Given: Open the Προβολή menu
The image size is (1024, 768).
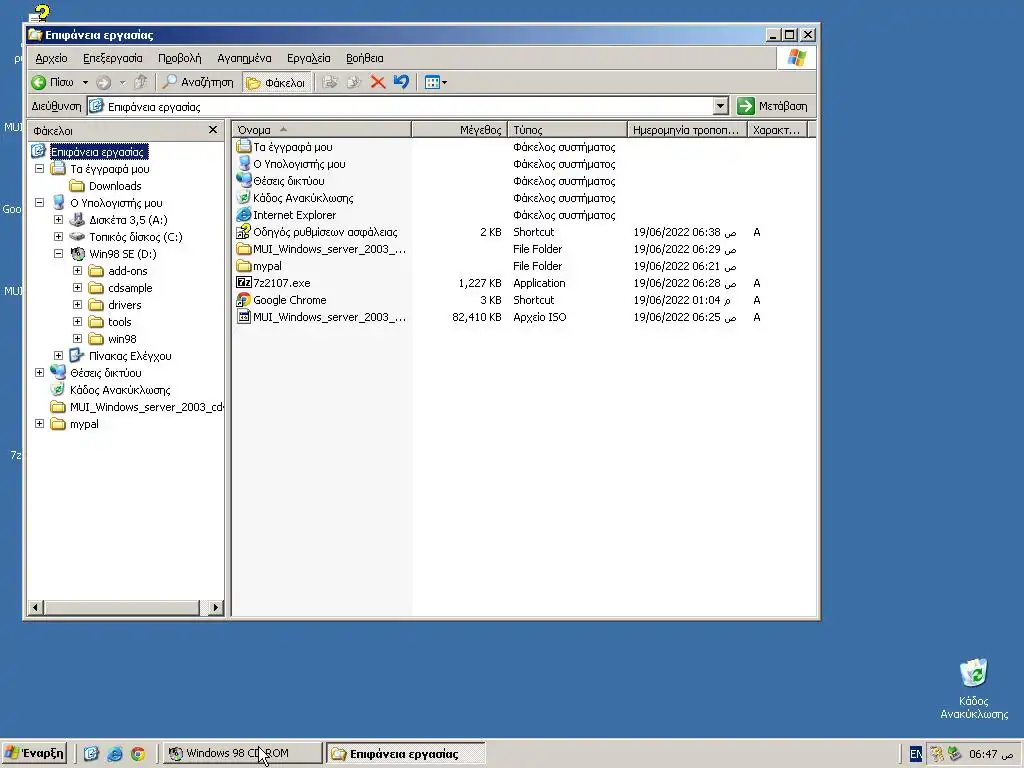Looking at the screenshot, I should [180, 58].
